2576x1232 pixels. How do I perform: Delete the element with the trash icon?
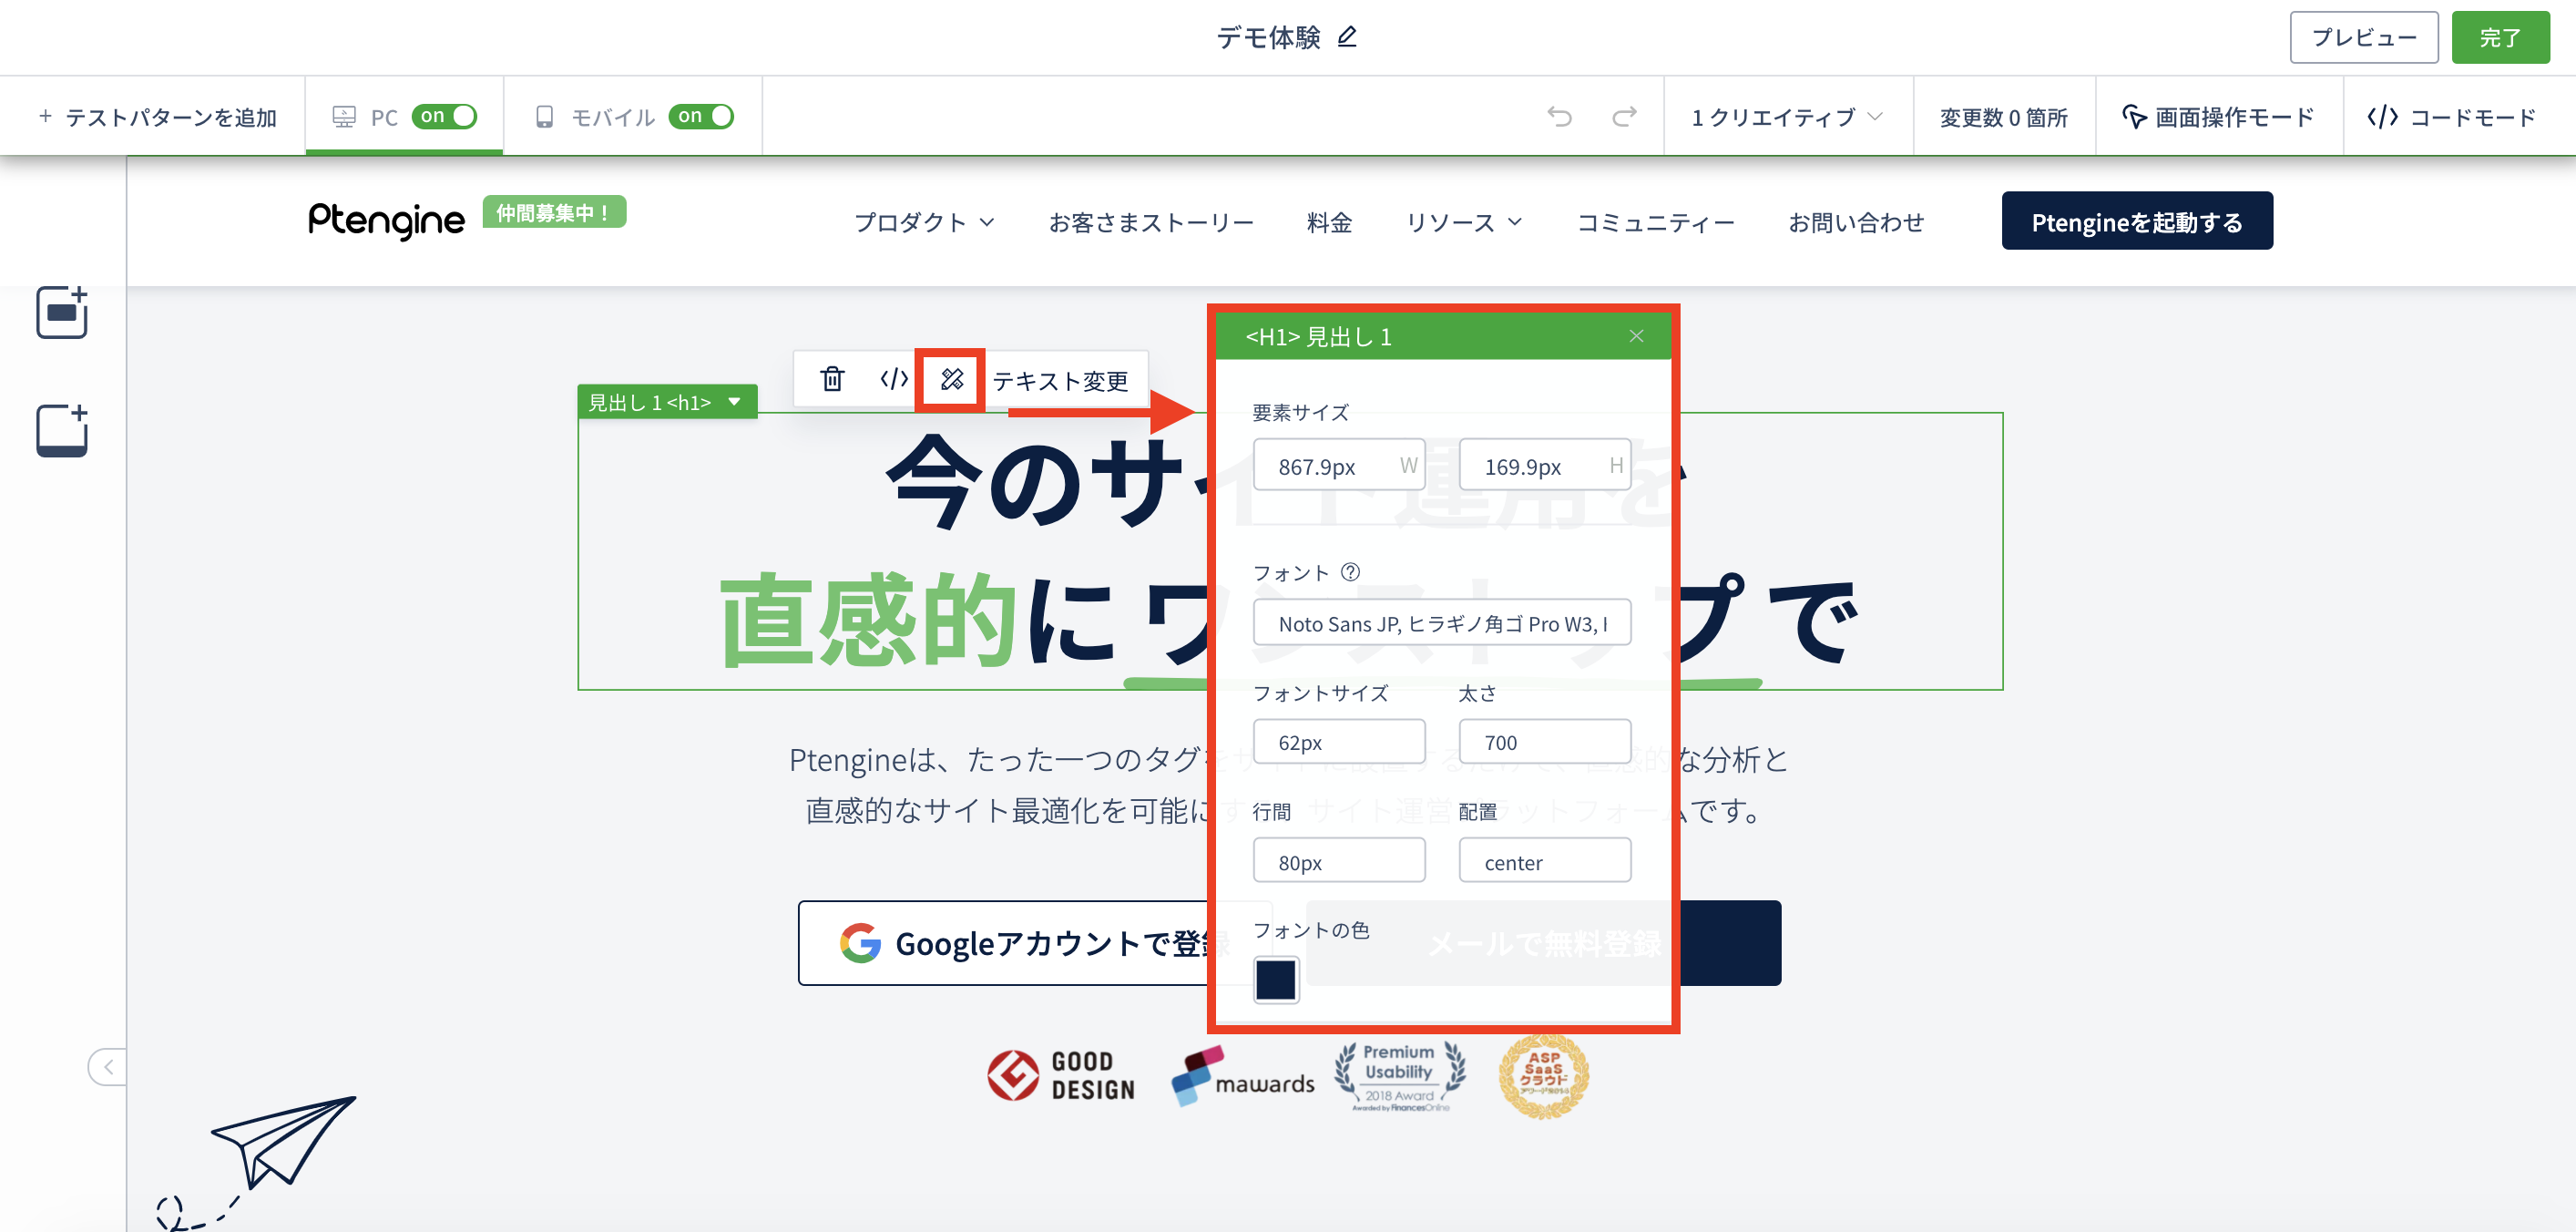point(832,379)
